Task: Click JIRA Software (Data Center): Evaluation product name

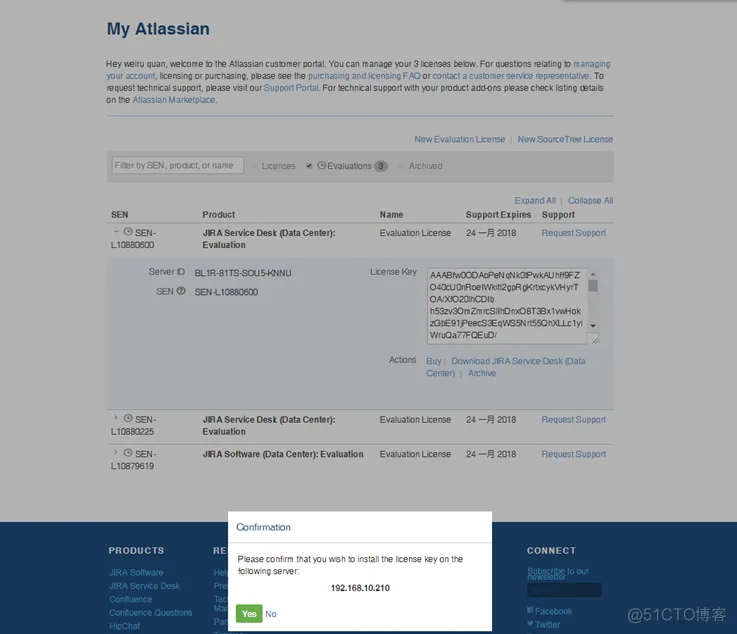Action: 283,454
